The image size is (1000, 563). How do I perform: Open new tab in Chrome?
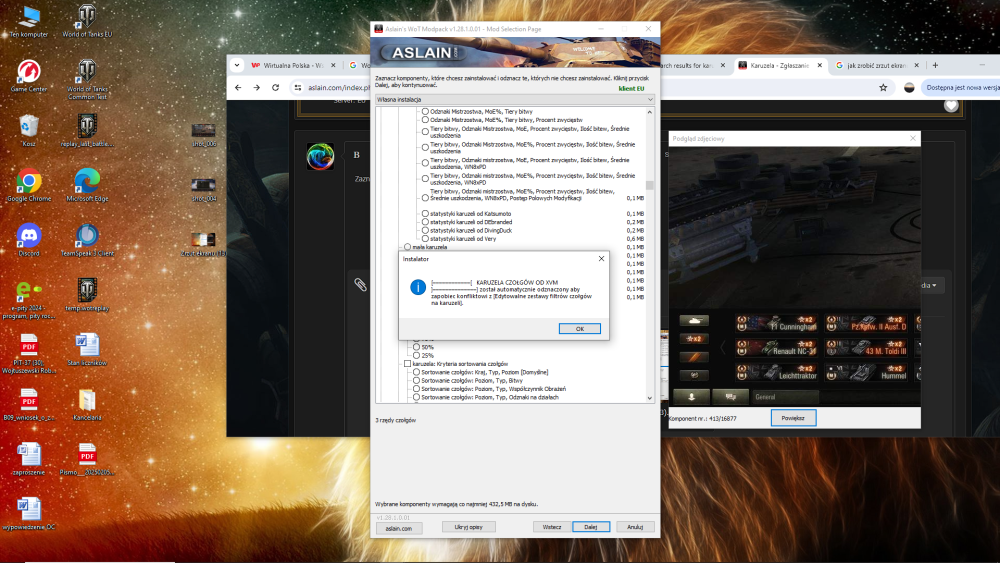[935, 65]
